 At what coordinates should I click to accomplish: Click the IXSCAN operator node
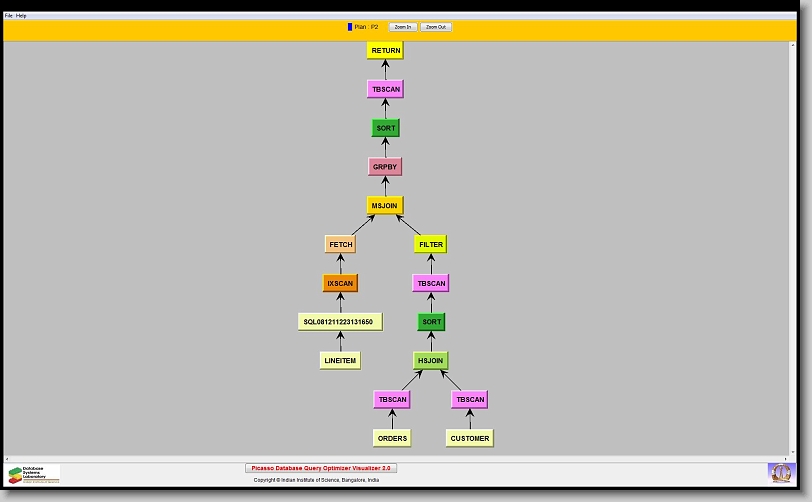click(340, 283)
